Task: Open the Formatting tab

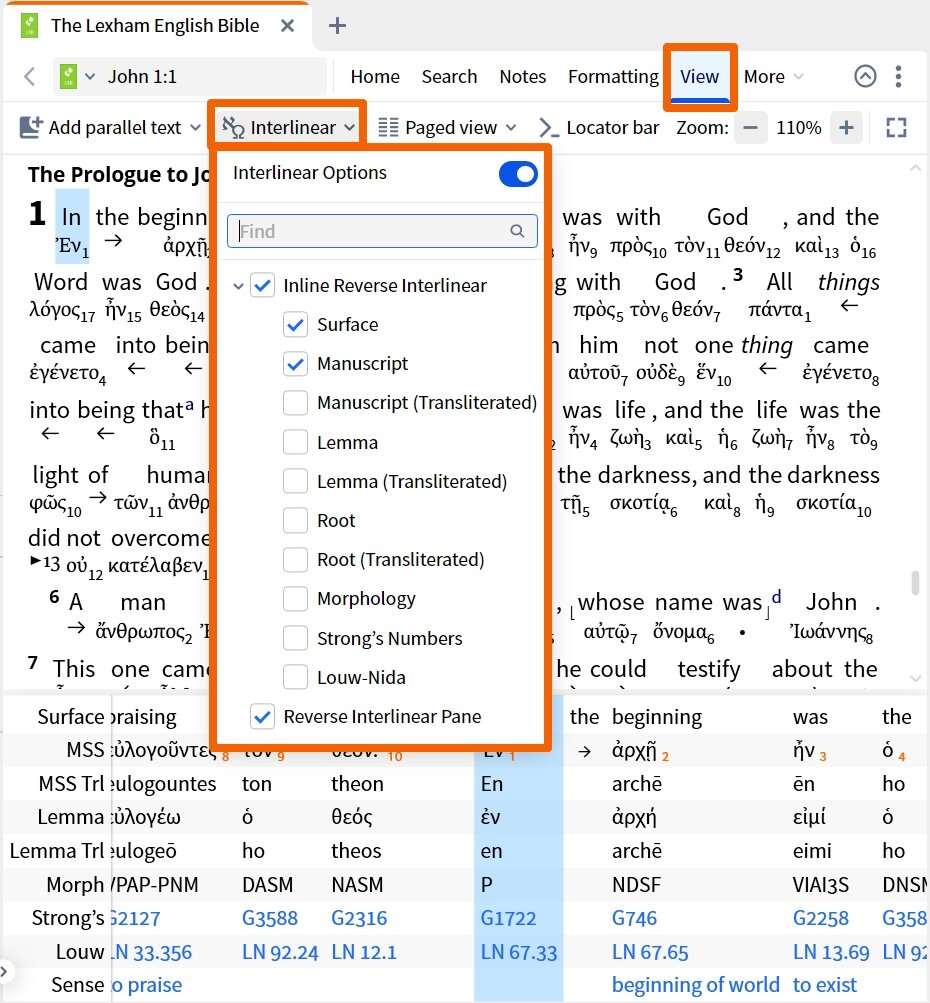Action: pyautogui.click(x=613, y=77)
